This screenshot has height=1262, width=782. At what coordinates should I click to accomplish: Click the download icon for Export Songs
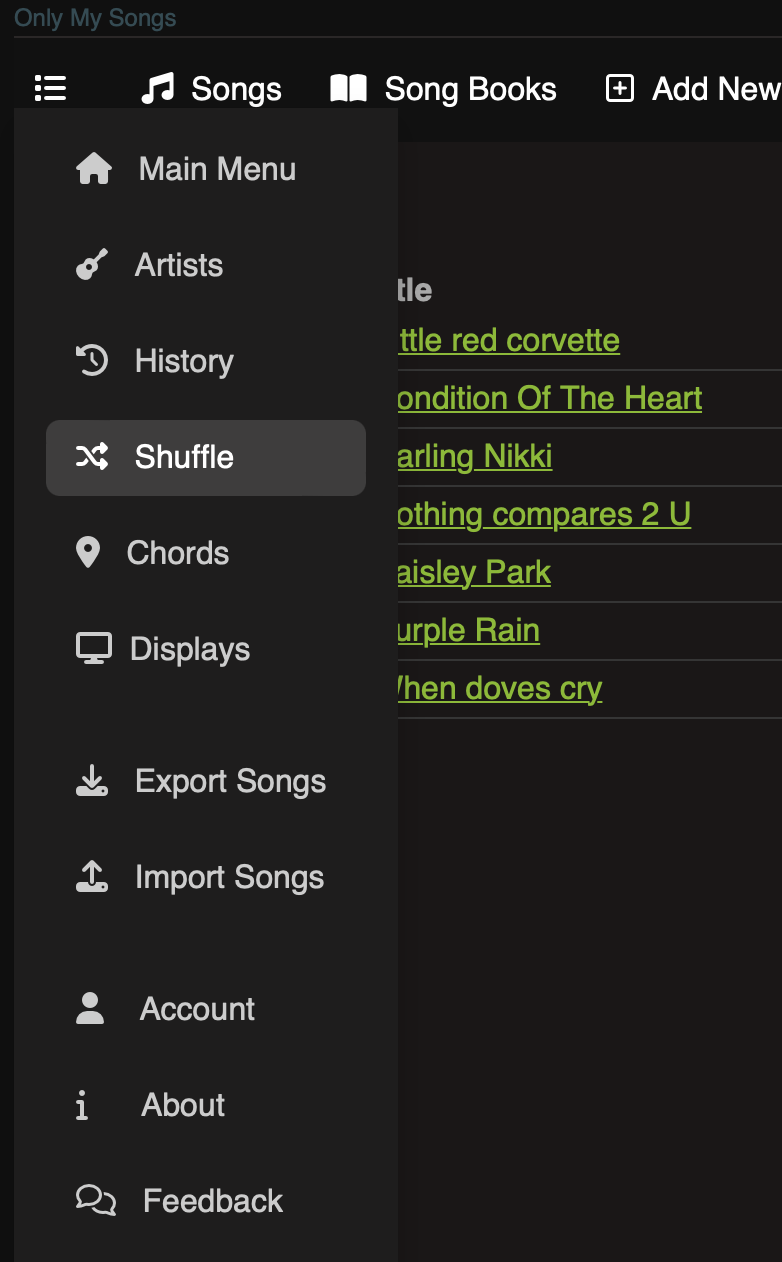pos(92,781)
